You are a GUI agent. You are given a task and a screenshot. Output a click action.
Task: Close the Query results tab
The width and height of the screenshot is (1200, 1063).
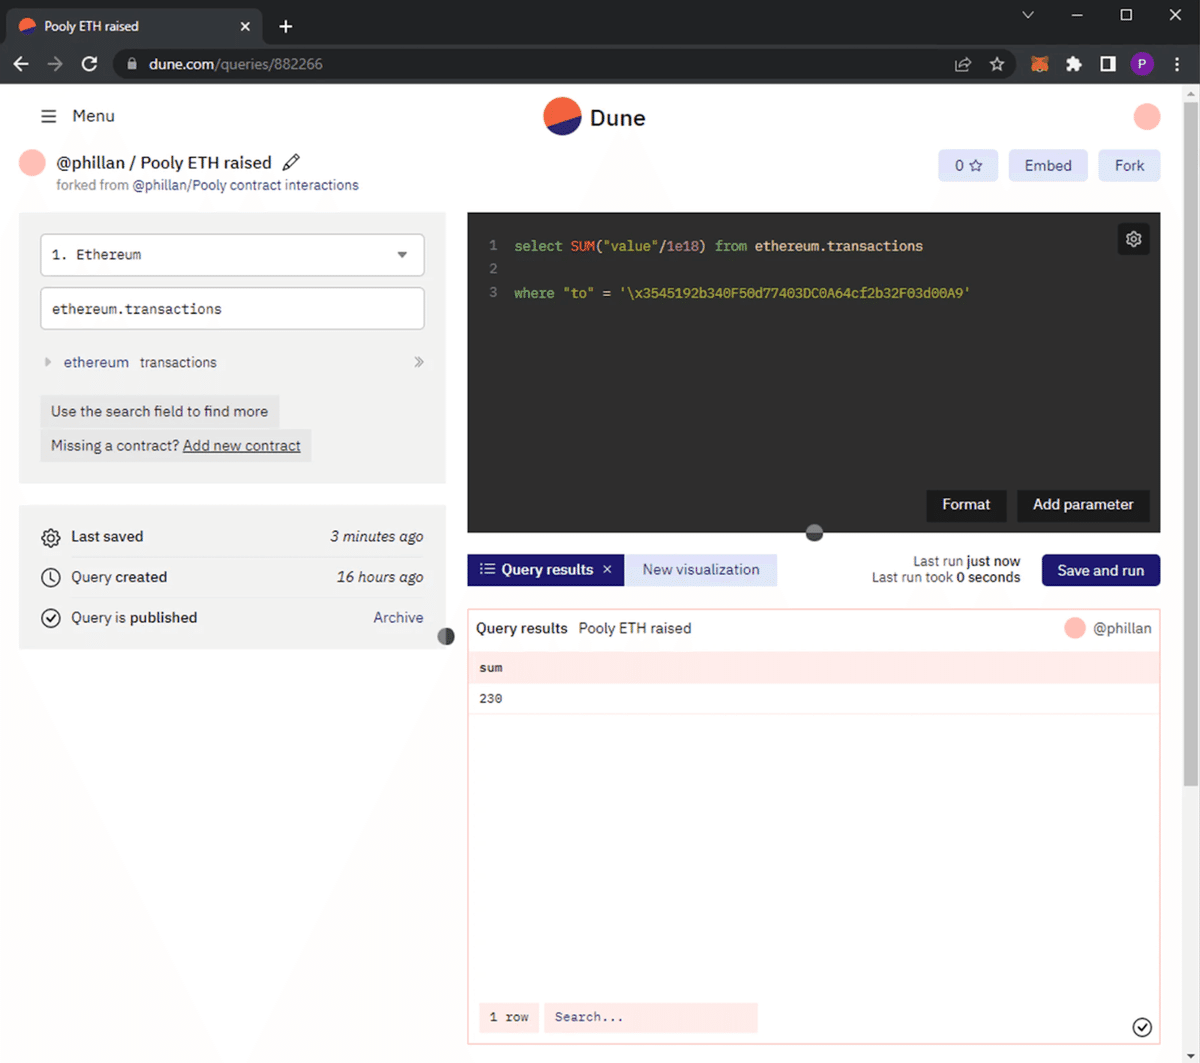tap(607, 570)
